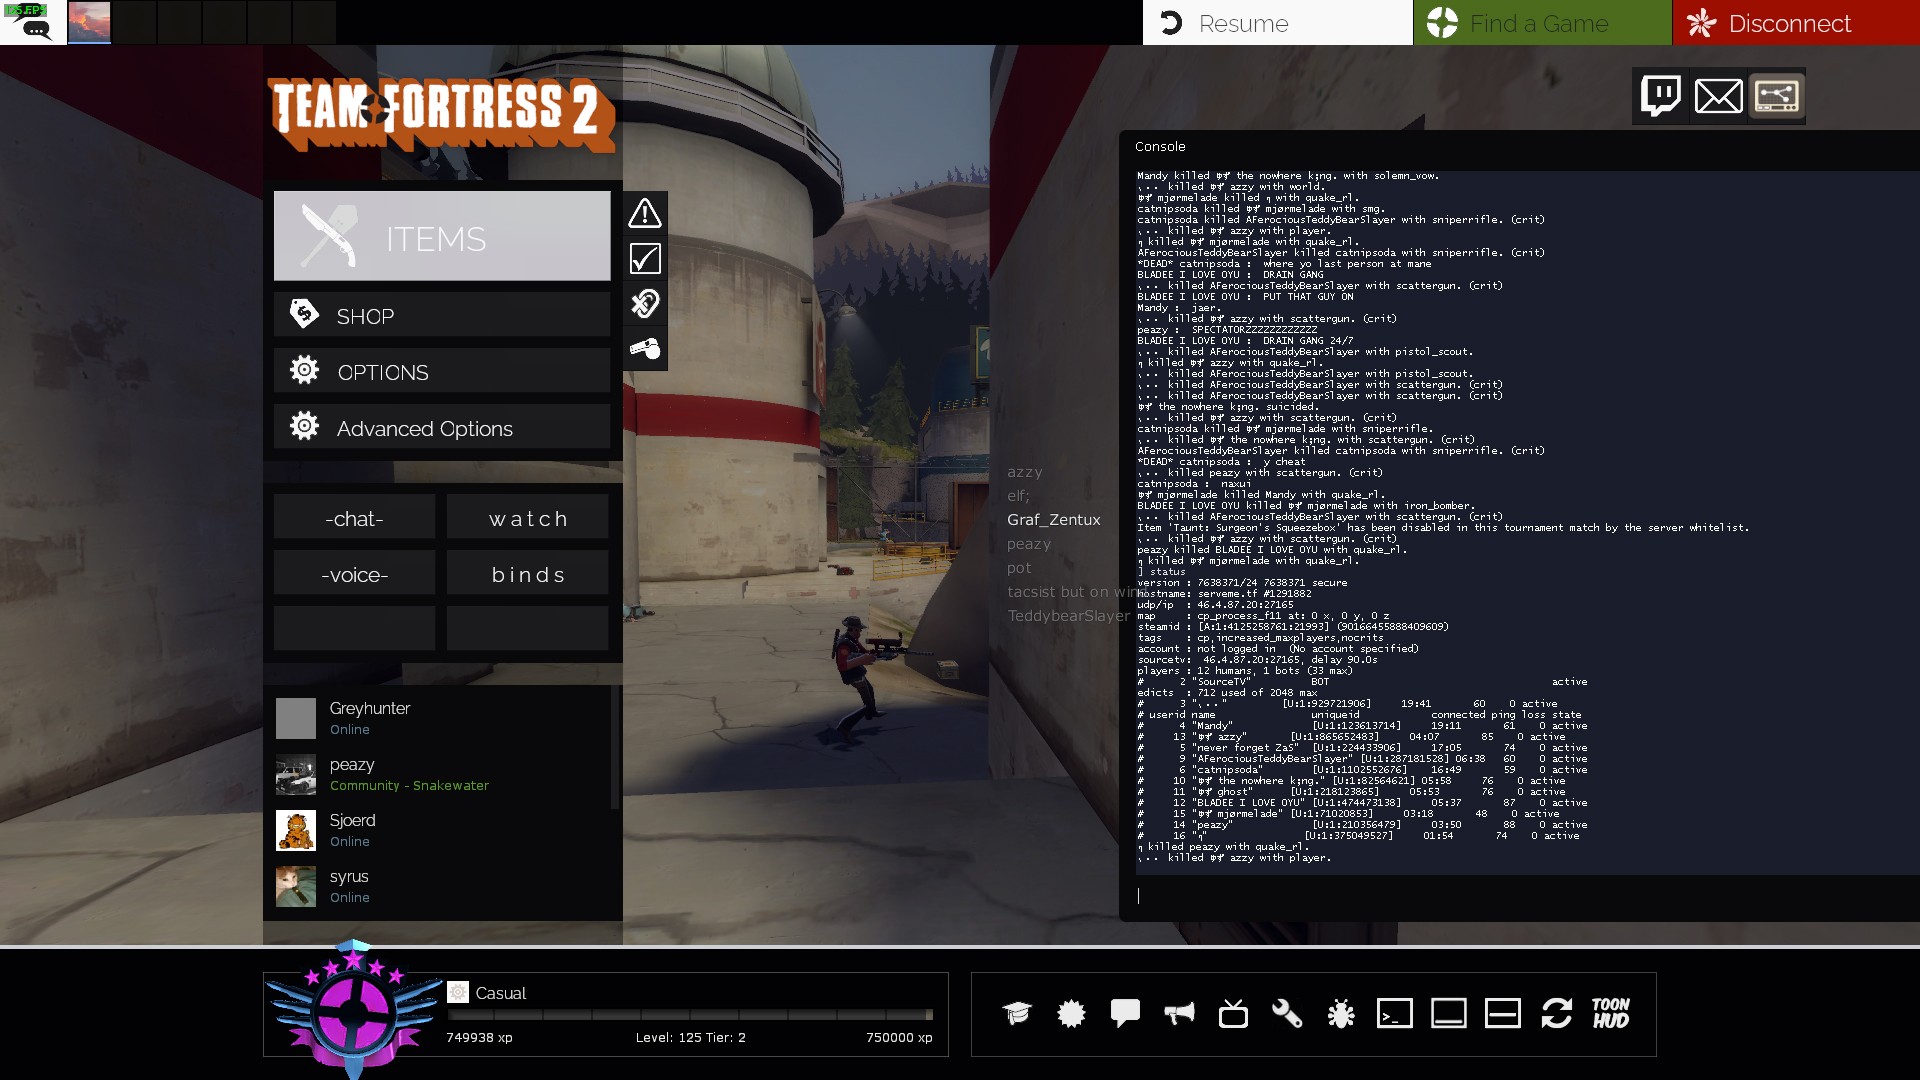Viewport: 1920px width, 1080px height.
Task: Open the report player warning icon
Action: coord(645,213)
